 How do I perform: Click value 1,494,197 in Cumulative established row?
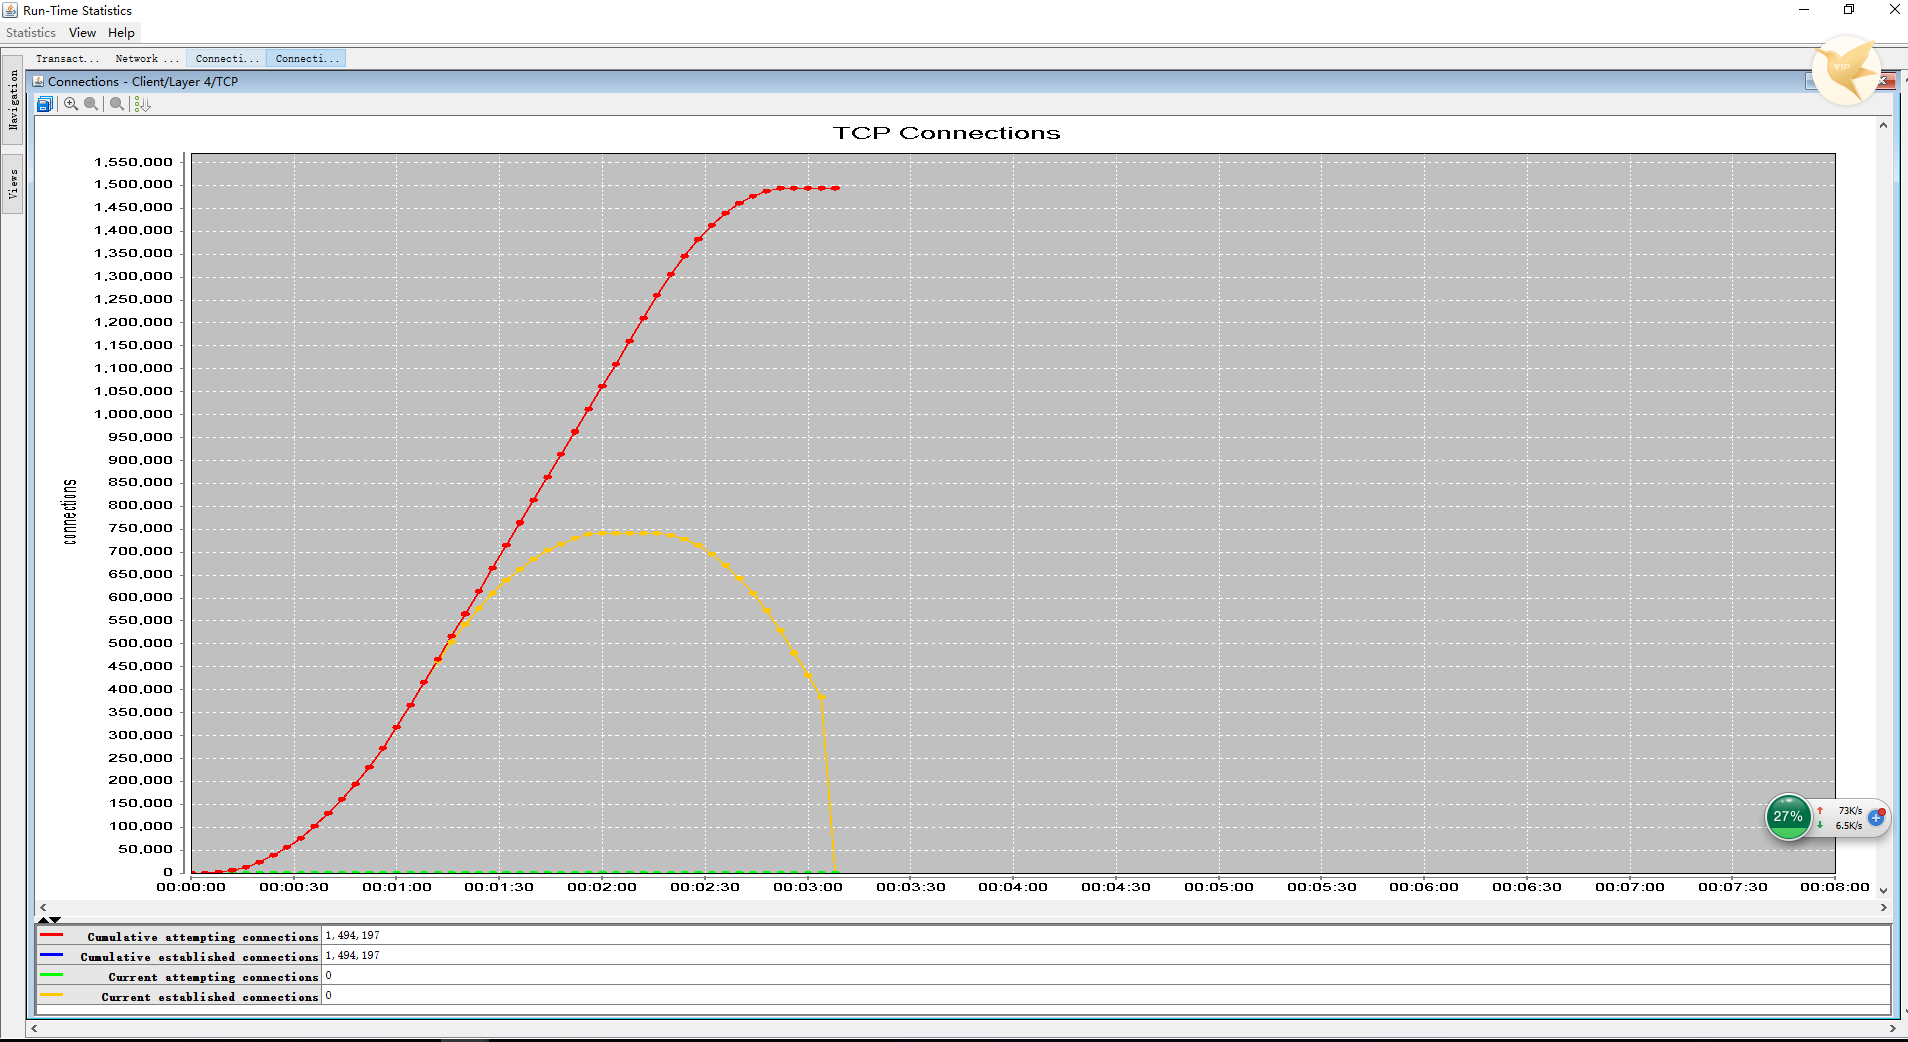(353, 956)
